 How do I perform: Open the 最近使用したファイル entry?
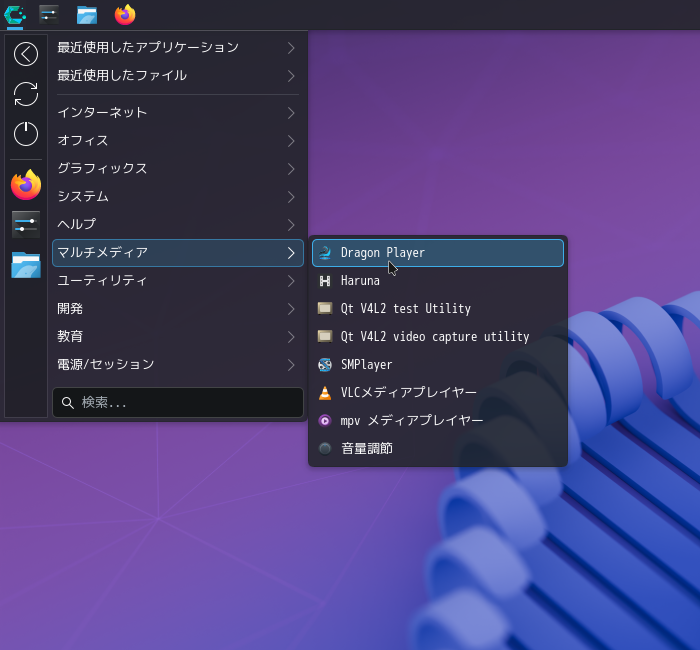pos(178,76)
